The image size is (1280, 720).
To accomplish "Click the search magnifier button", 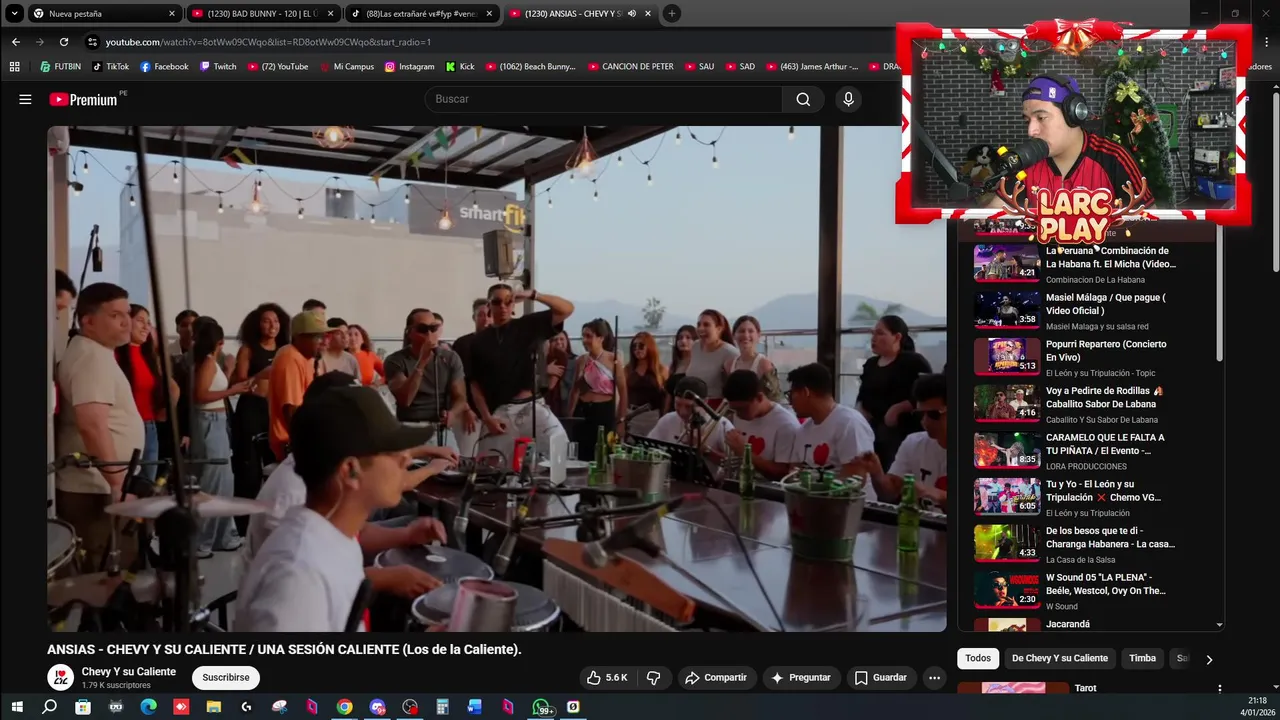I will tap(803, 99).
